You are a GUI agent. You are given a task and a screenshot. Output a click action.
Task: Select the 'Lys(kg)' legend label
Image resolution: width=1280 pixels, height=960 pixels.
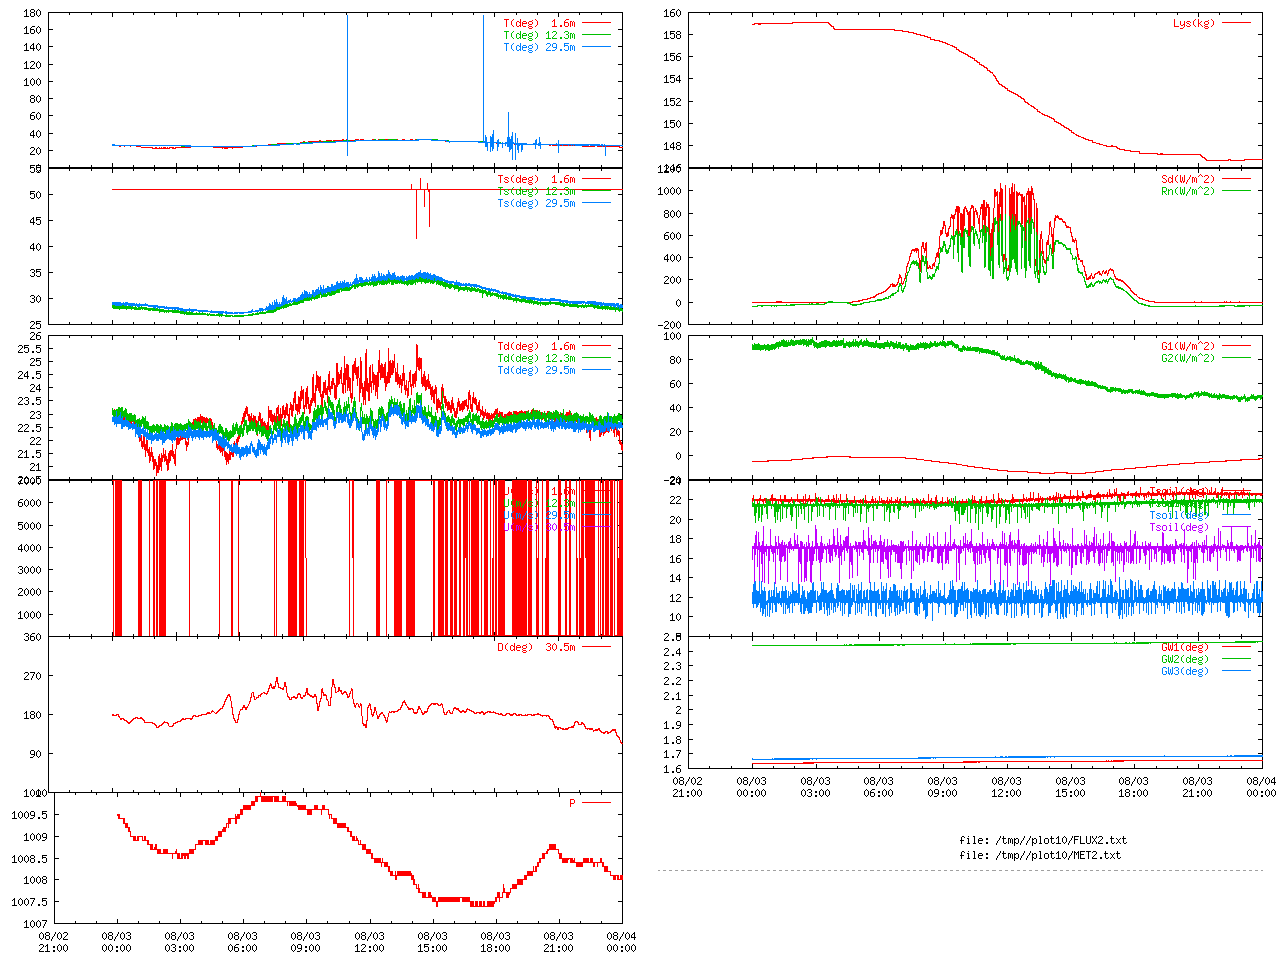pyautogui.click(x=1194, y=23)
